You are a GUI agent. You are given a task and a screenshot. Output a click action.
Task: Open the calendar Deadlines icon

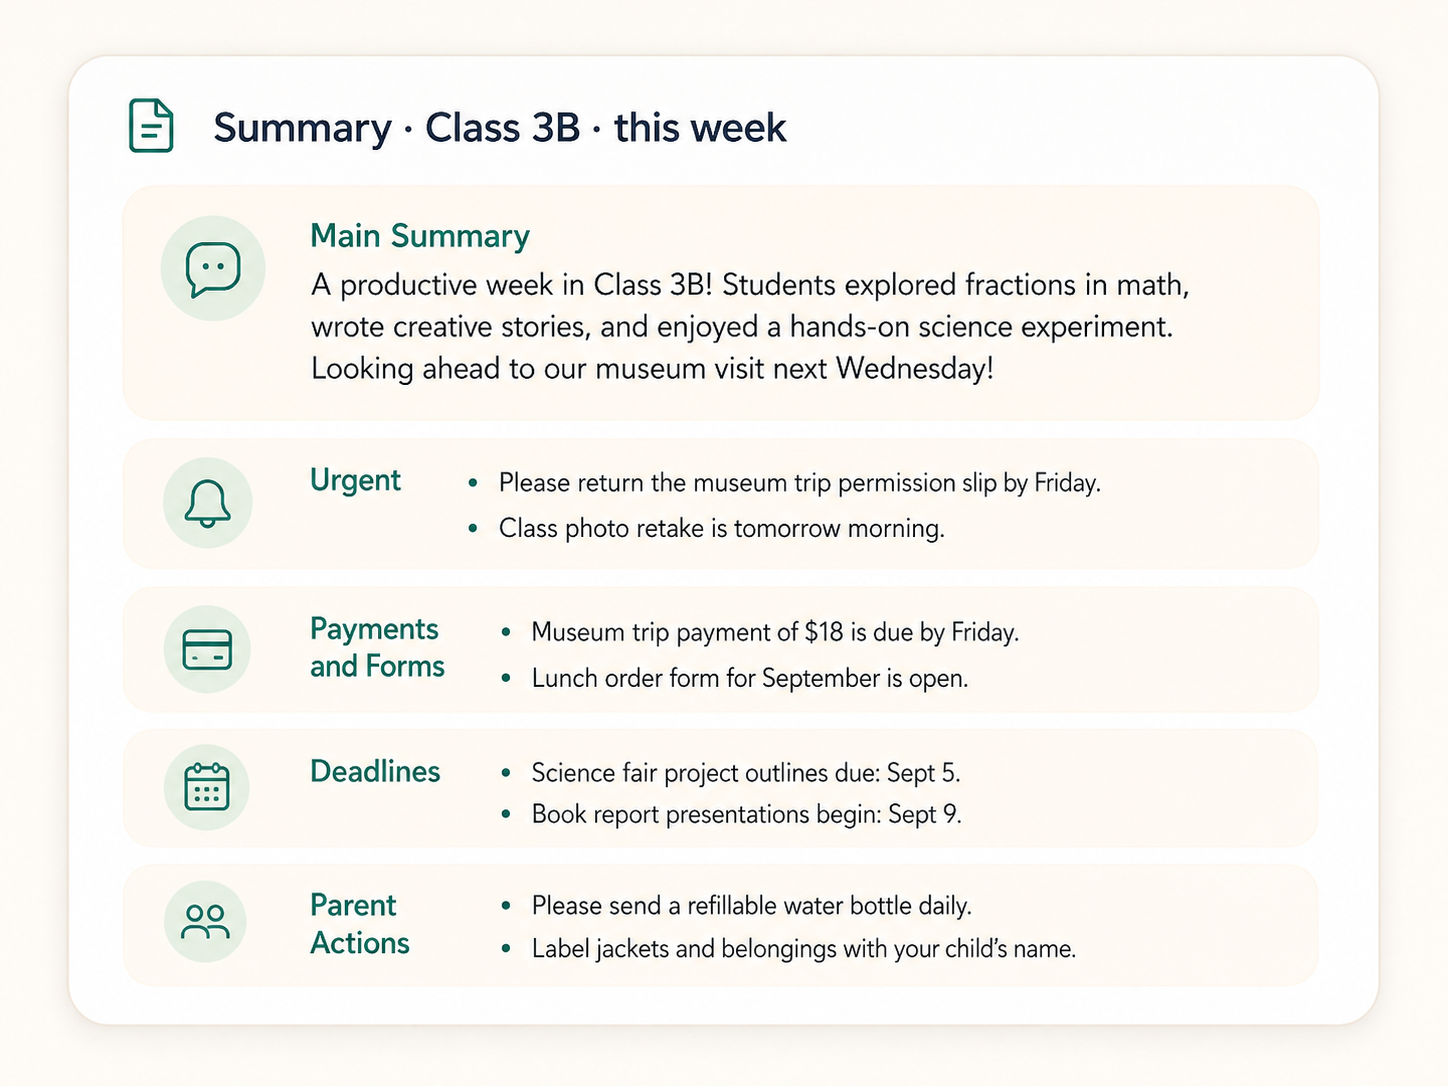[207, 787]
